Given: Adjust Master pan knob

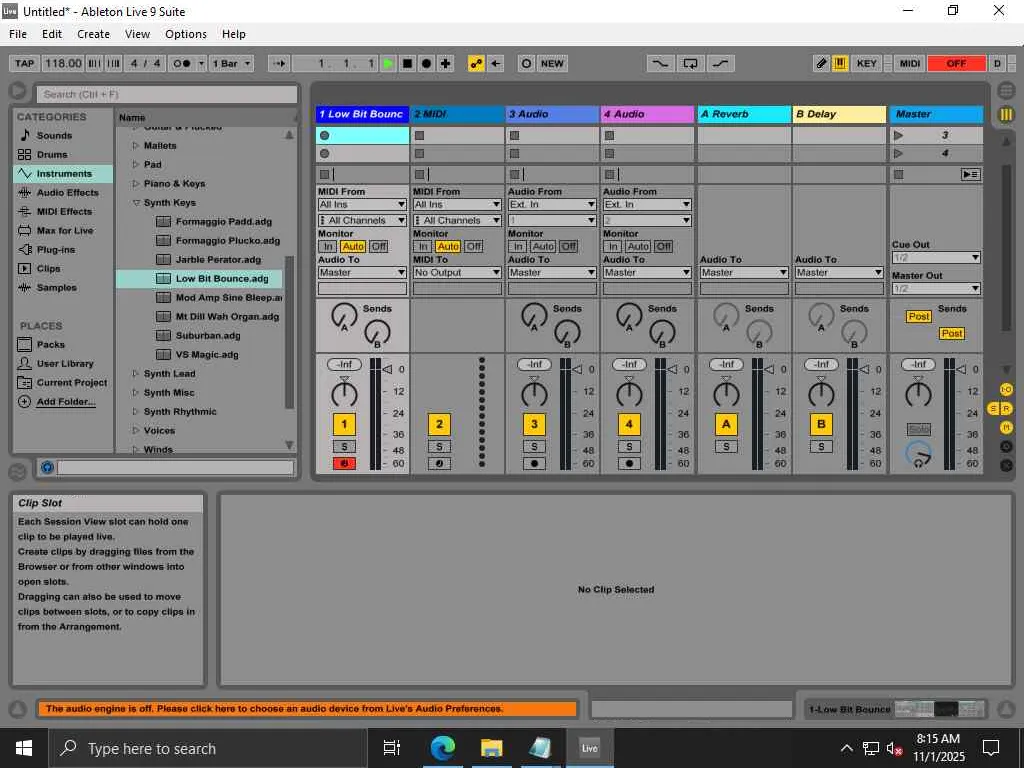Looking at the screenshot, I should click(918, 394).
